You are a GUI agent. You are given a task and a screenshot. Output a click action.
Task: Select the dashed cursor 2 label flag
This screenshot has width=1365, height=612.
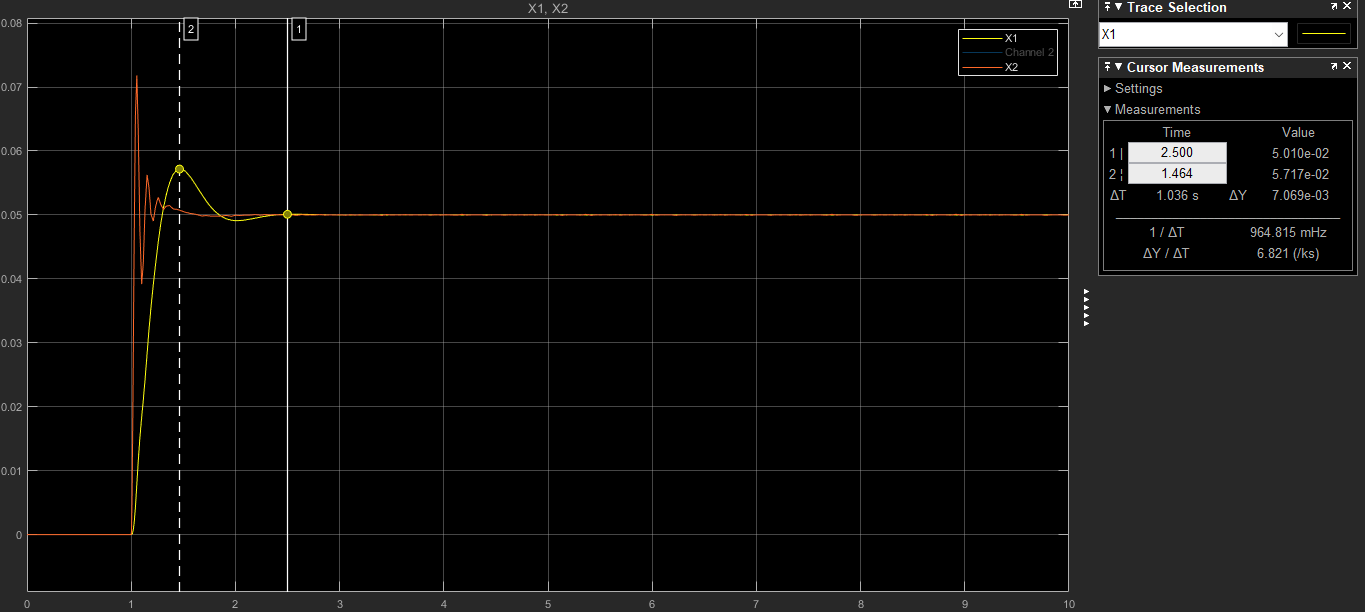click(190, 29)
